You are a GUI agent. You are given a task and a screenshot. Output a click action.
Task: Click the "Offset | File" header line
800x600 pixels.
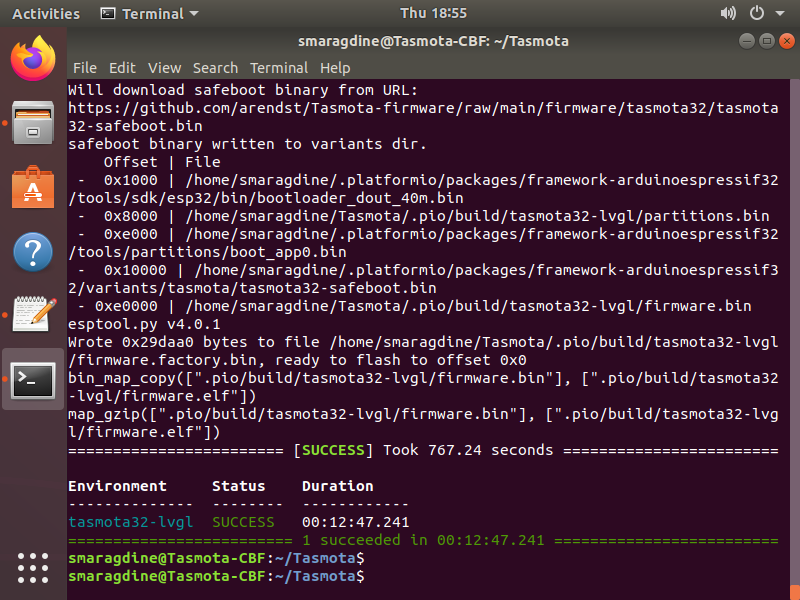(162, 162)
